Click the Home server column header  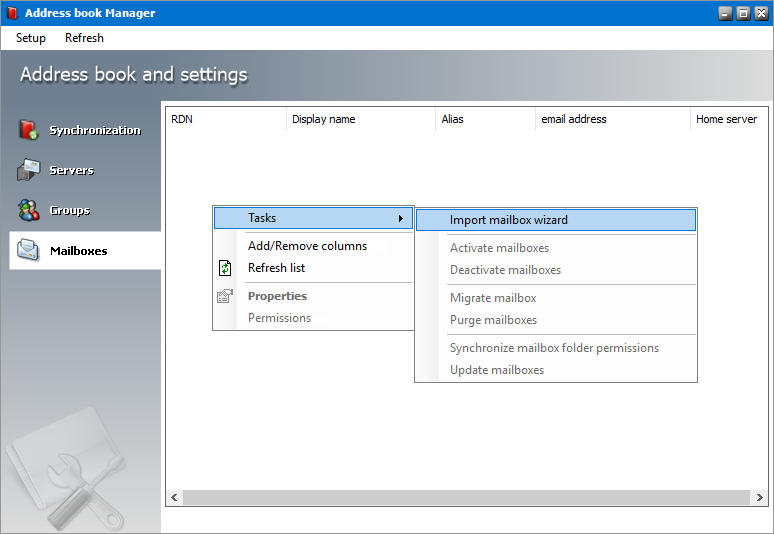click(x=727, y=119)
